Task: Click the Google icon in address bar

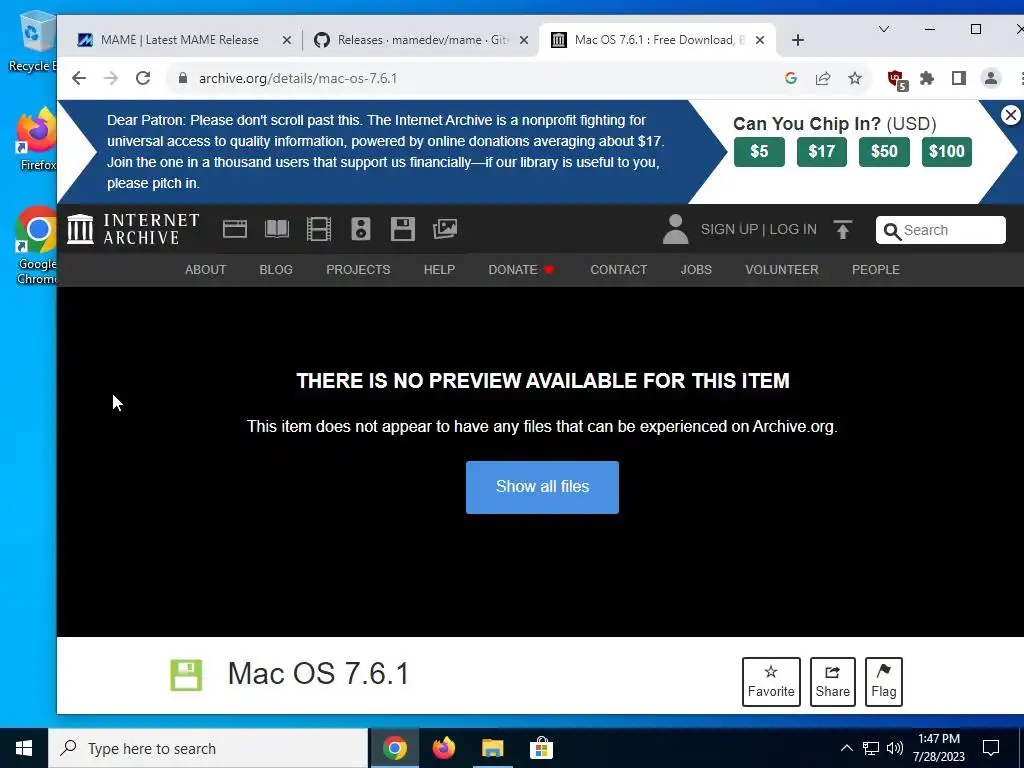Action: (x=791, y=78)
